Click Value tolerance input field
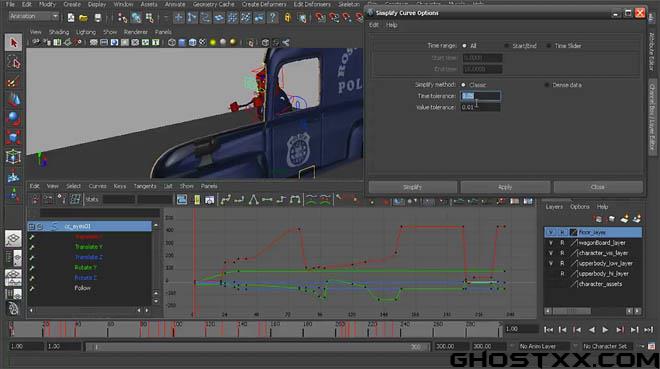 [481, 107]
